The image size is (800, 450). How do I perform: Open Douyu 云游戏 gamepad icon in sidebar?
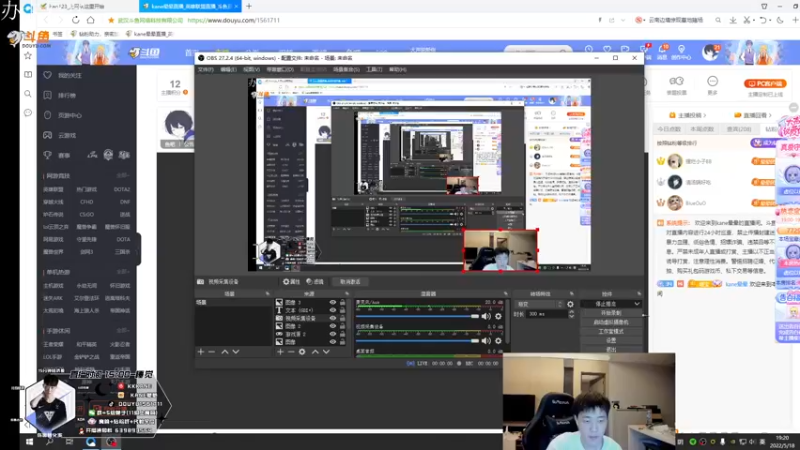point(47,135)
